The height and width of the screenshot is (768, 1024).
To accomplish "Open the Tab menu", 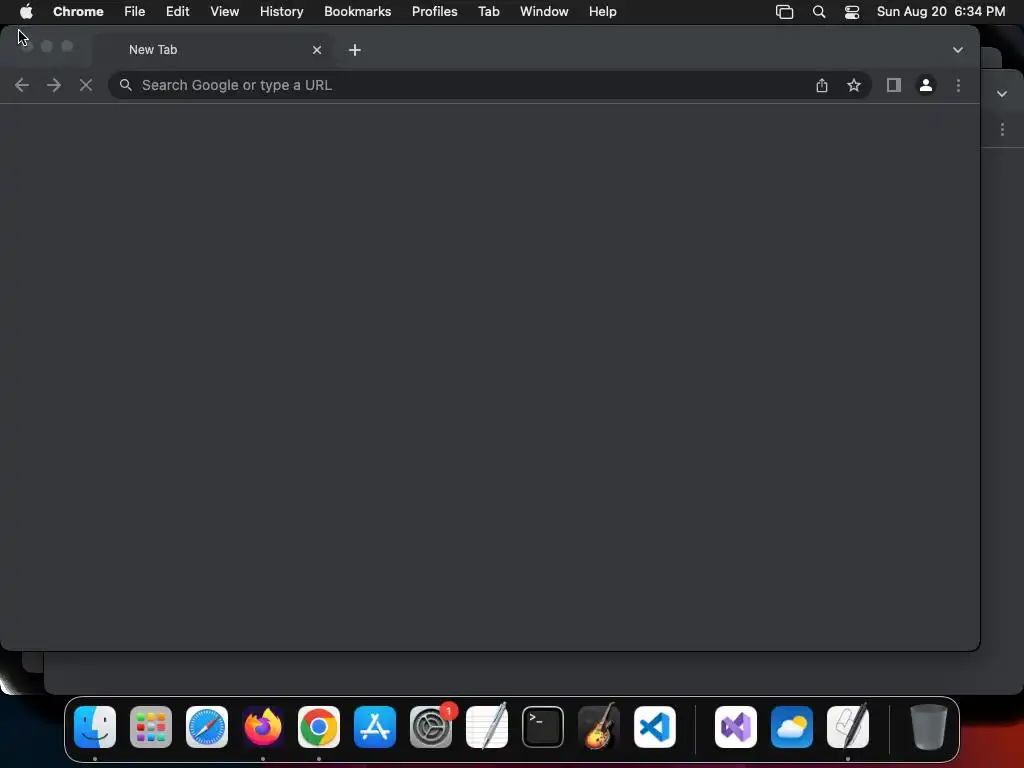I will (488, 11).
